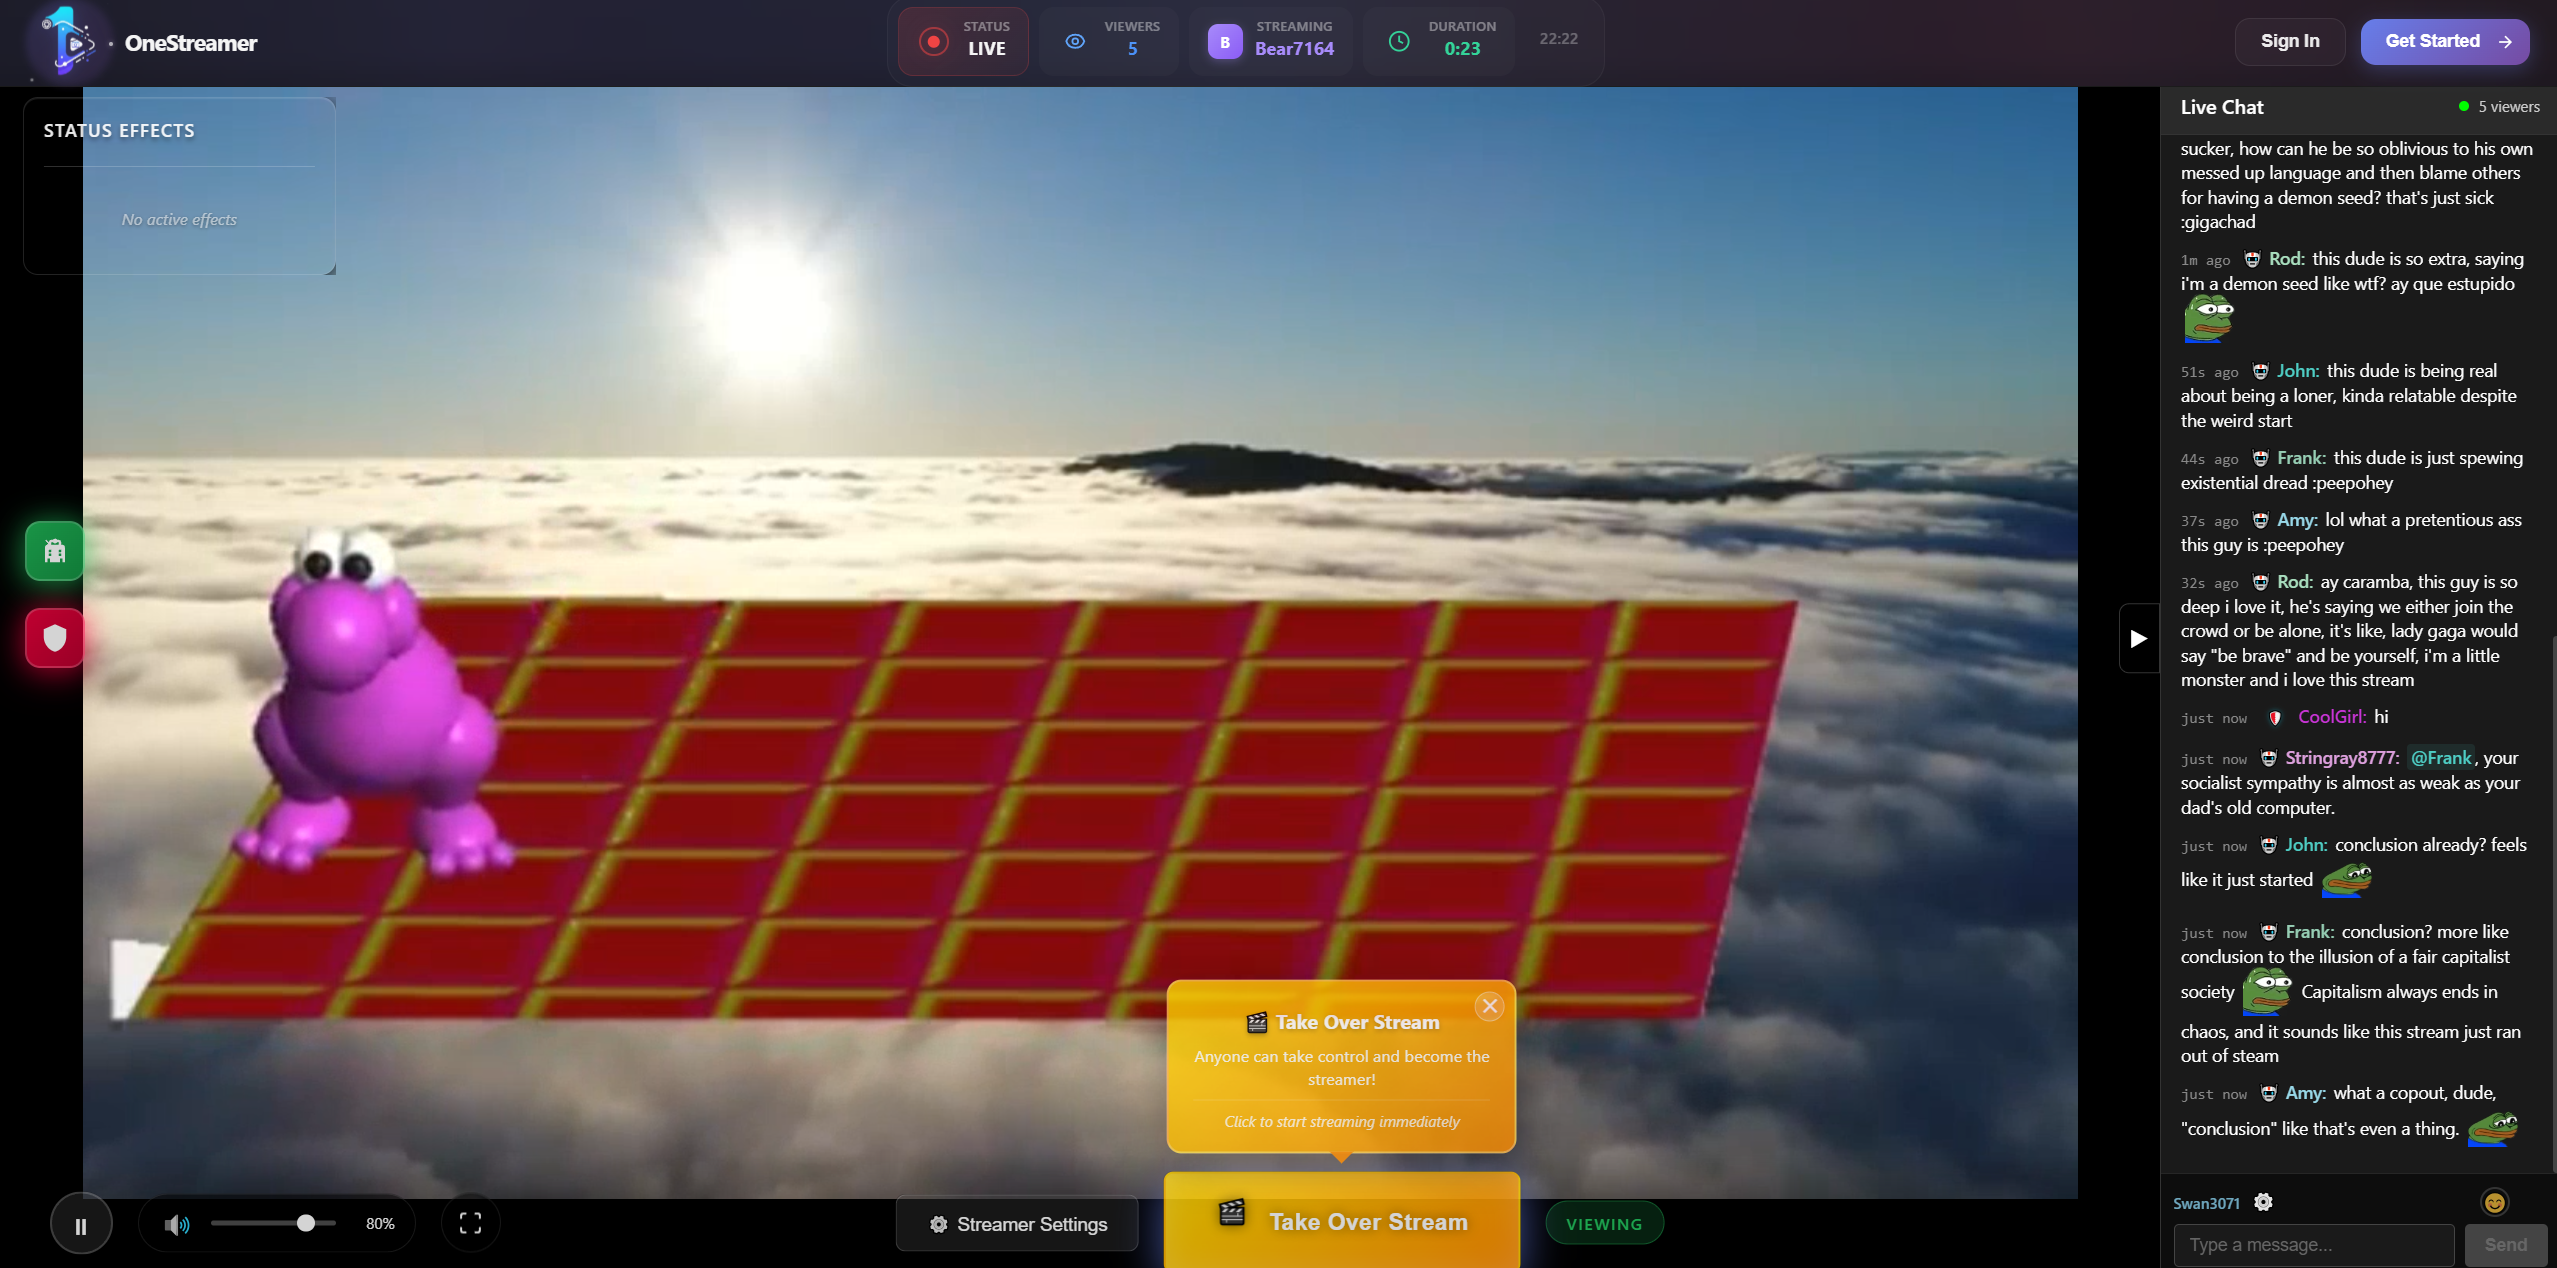The image size is (2557, 1268).
Task: Click the Pepe emote after 'like it just started'
Action: [2346, 879]
